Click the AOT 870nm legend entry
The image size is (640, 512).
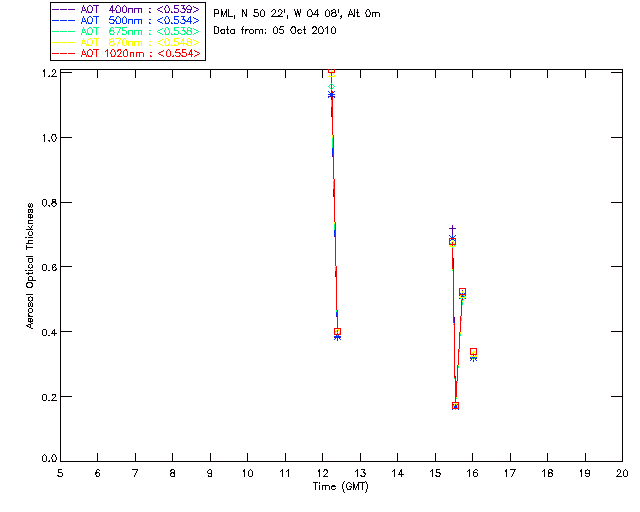tap(126, 42)
